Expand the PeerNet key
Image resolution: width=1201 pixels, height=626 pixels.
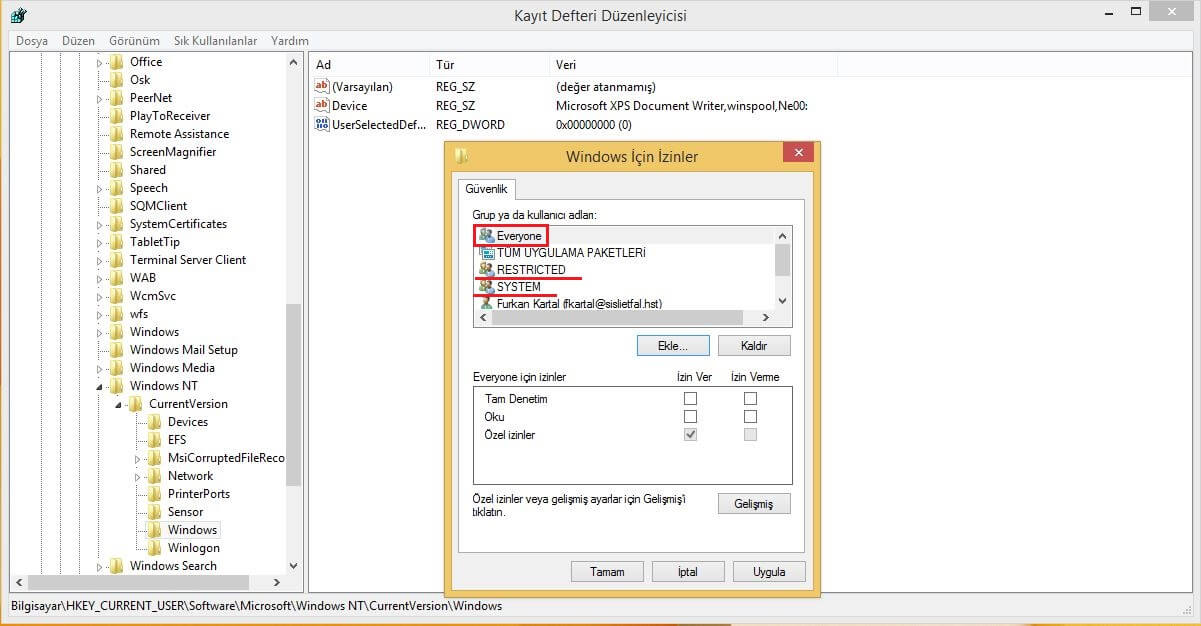[100, 98]
